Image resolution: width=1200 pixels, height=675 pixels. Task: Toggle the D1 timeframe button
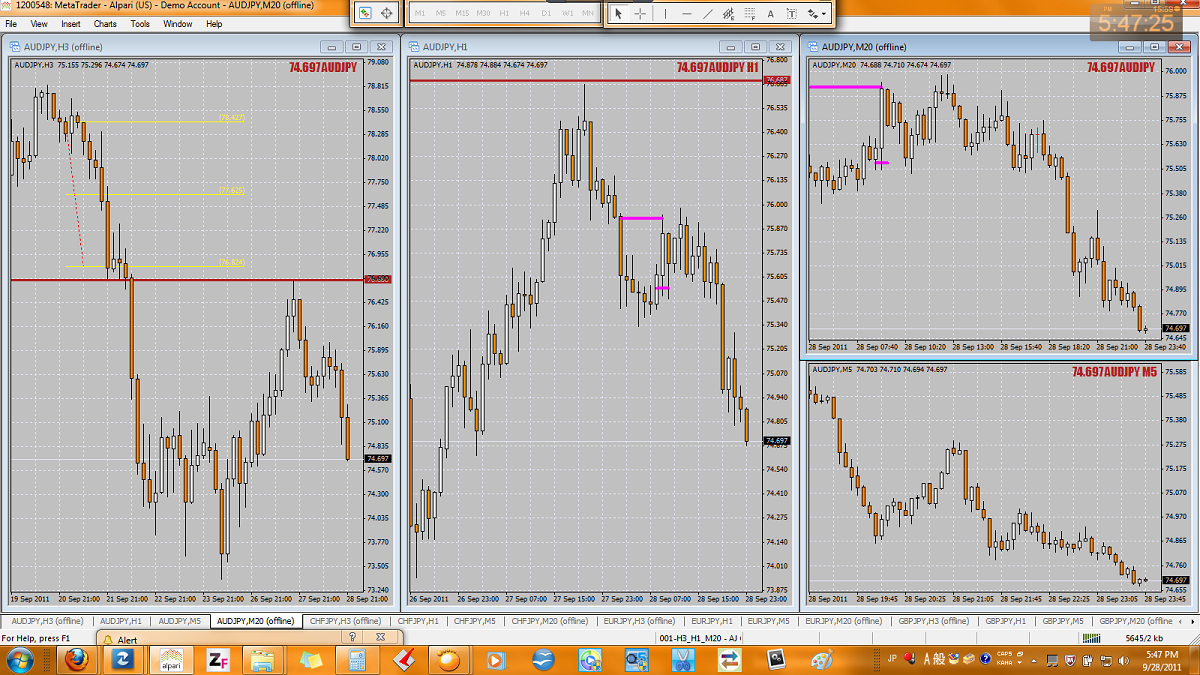tap(546, 14)
